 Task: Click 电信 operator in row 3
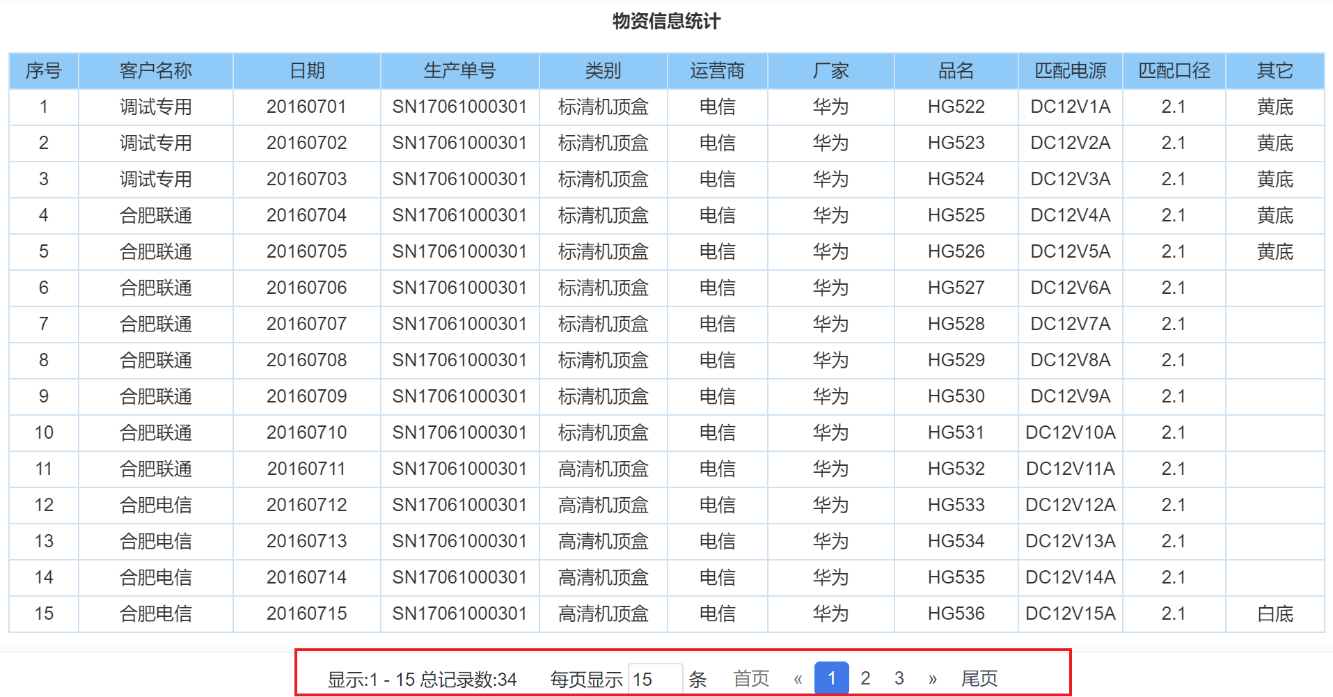(718, 179)
